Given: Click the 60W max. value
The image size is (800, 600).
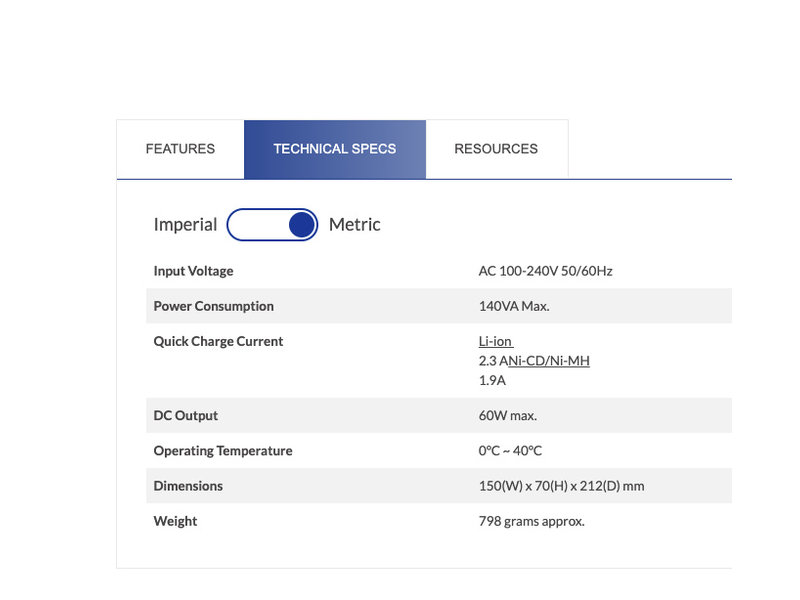Looking at the screenshot, I should [x=508, y=416].
